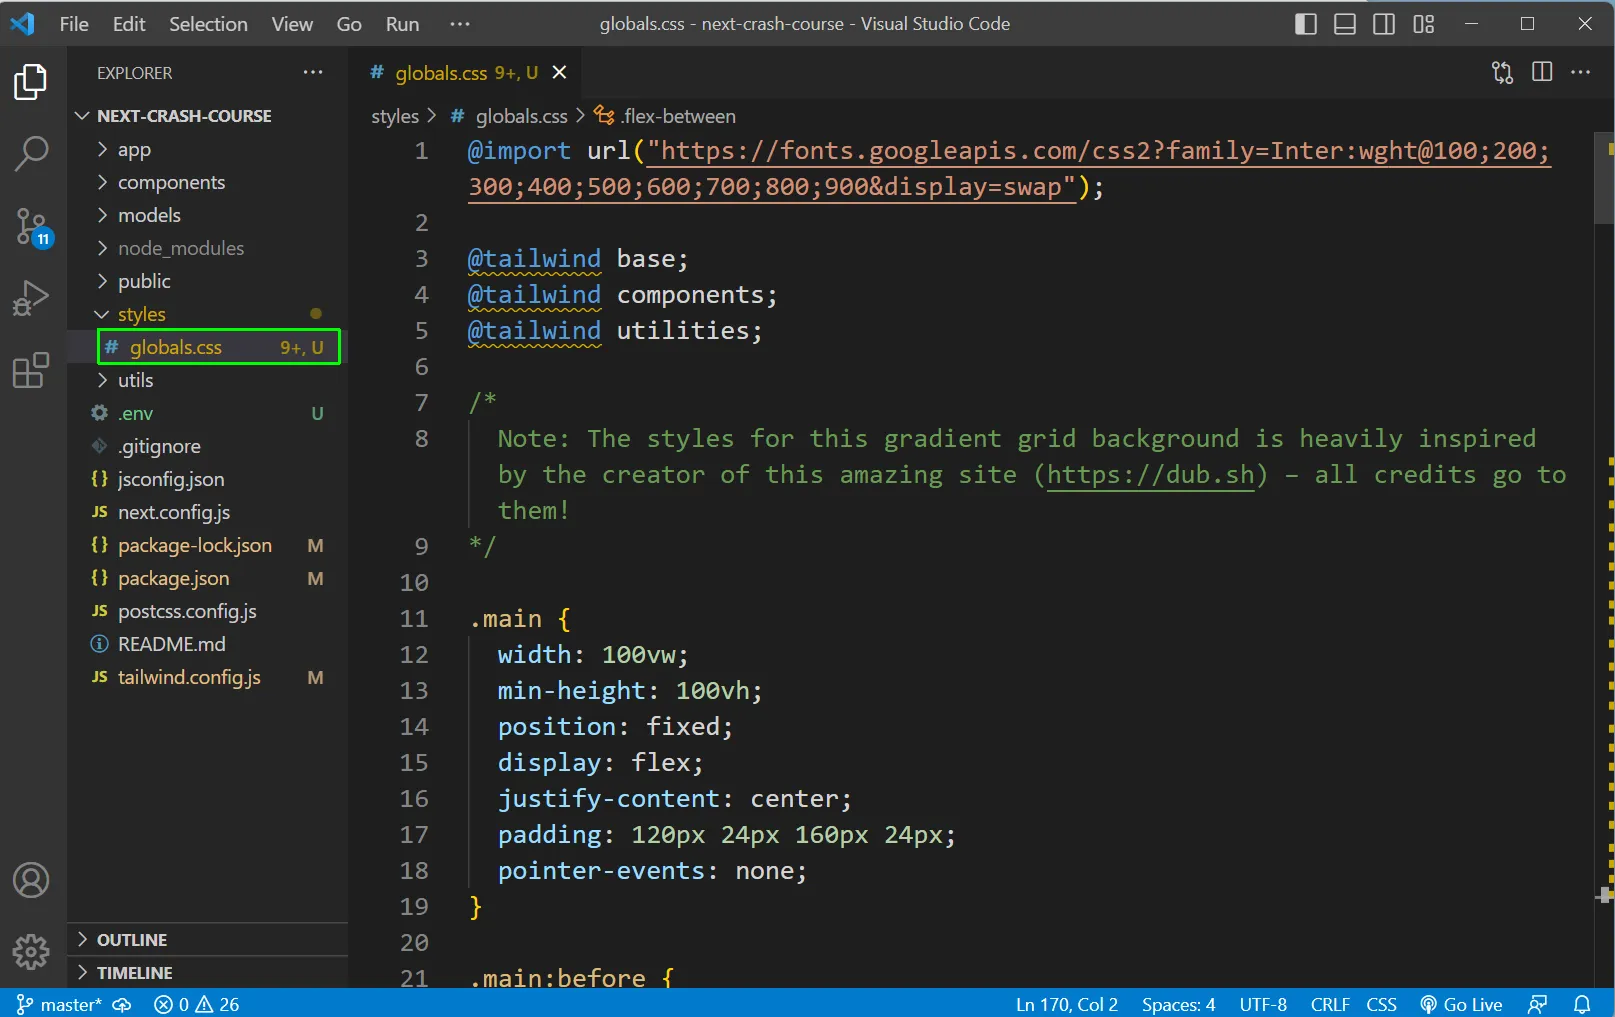
Task: Start server with Go Live
Action: (1461, 1004)
